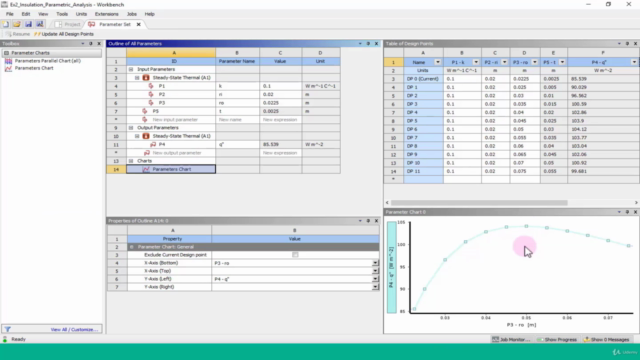
Task: Click the P5 input parameter icon
Action: (x=144, y=111)
